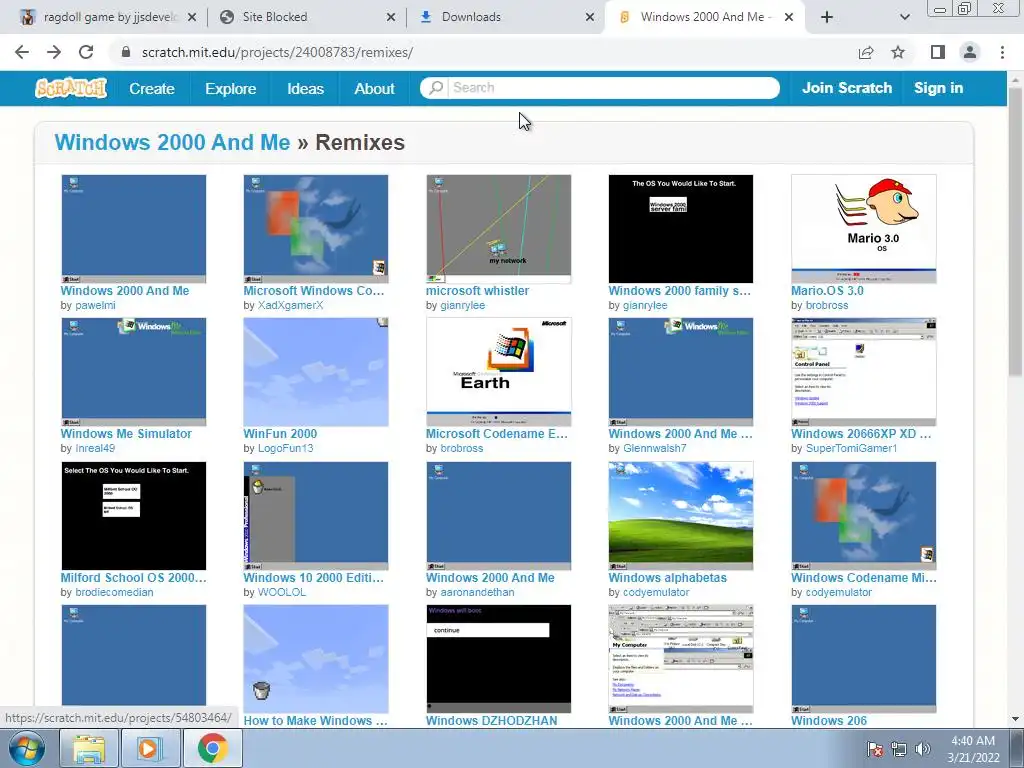This screenshot has width=1024, height=768.
Task: Toggle the browser side panel icon
Action: [x=937, y=52]
